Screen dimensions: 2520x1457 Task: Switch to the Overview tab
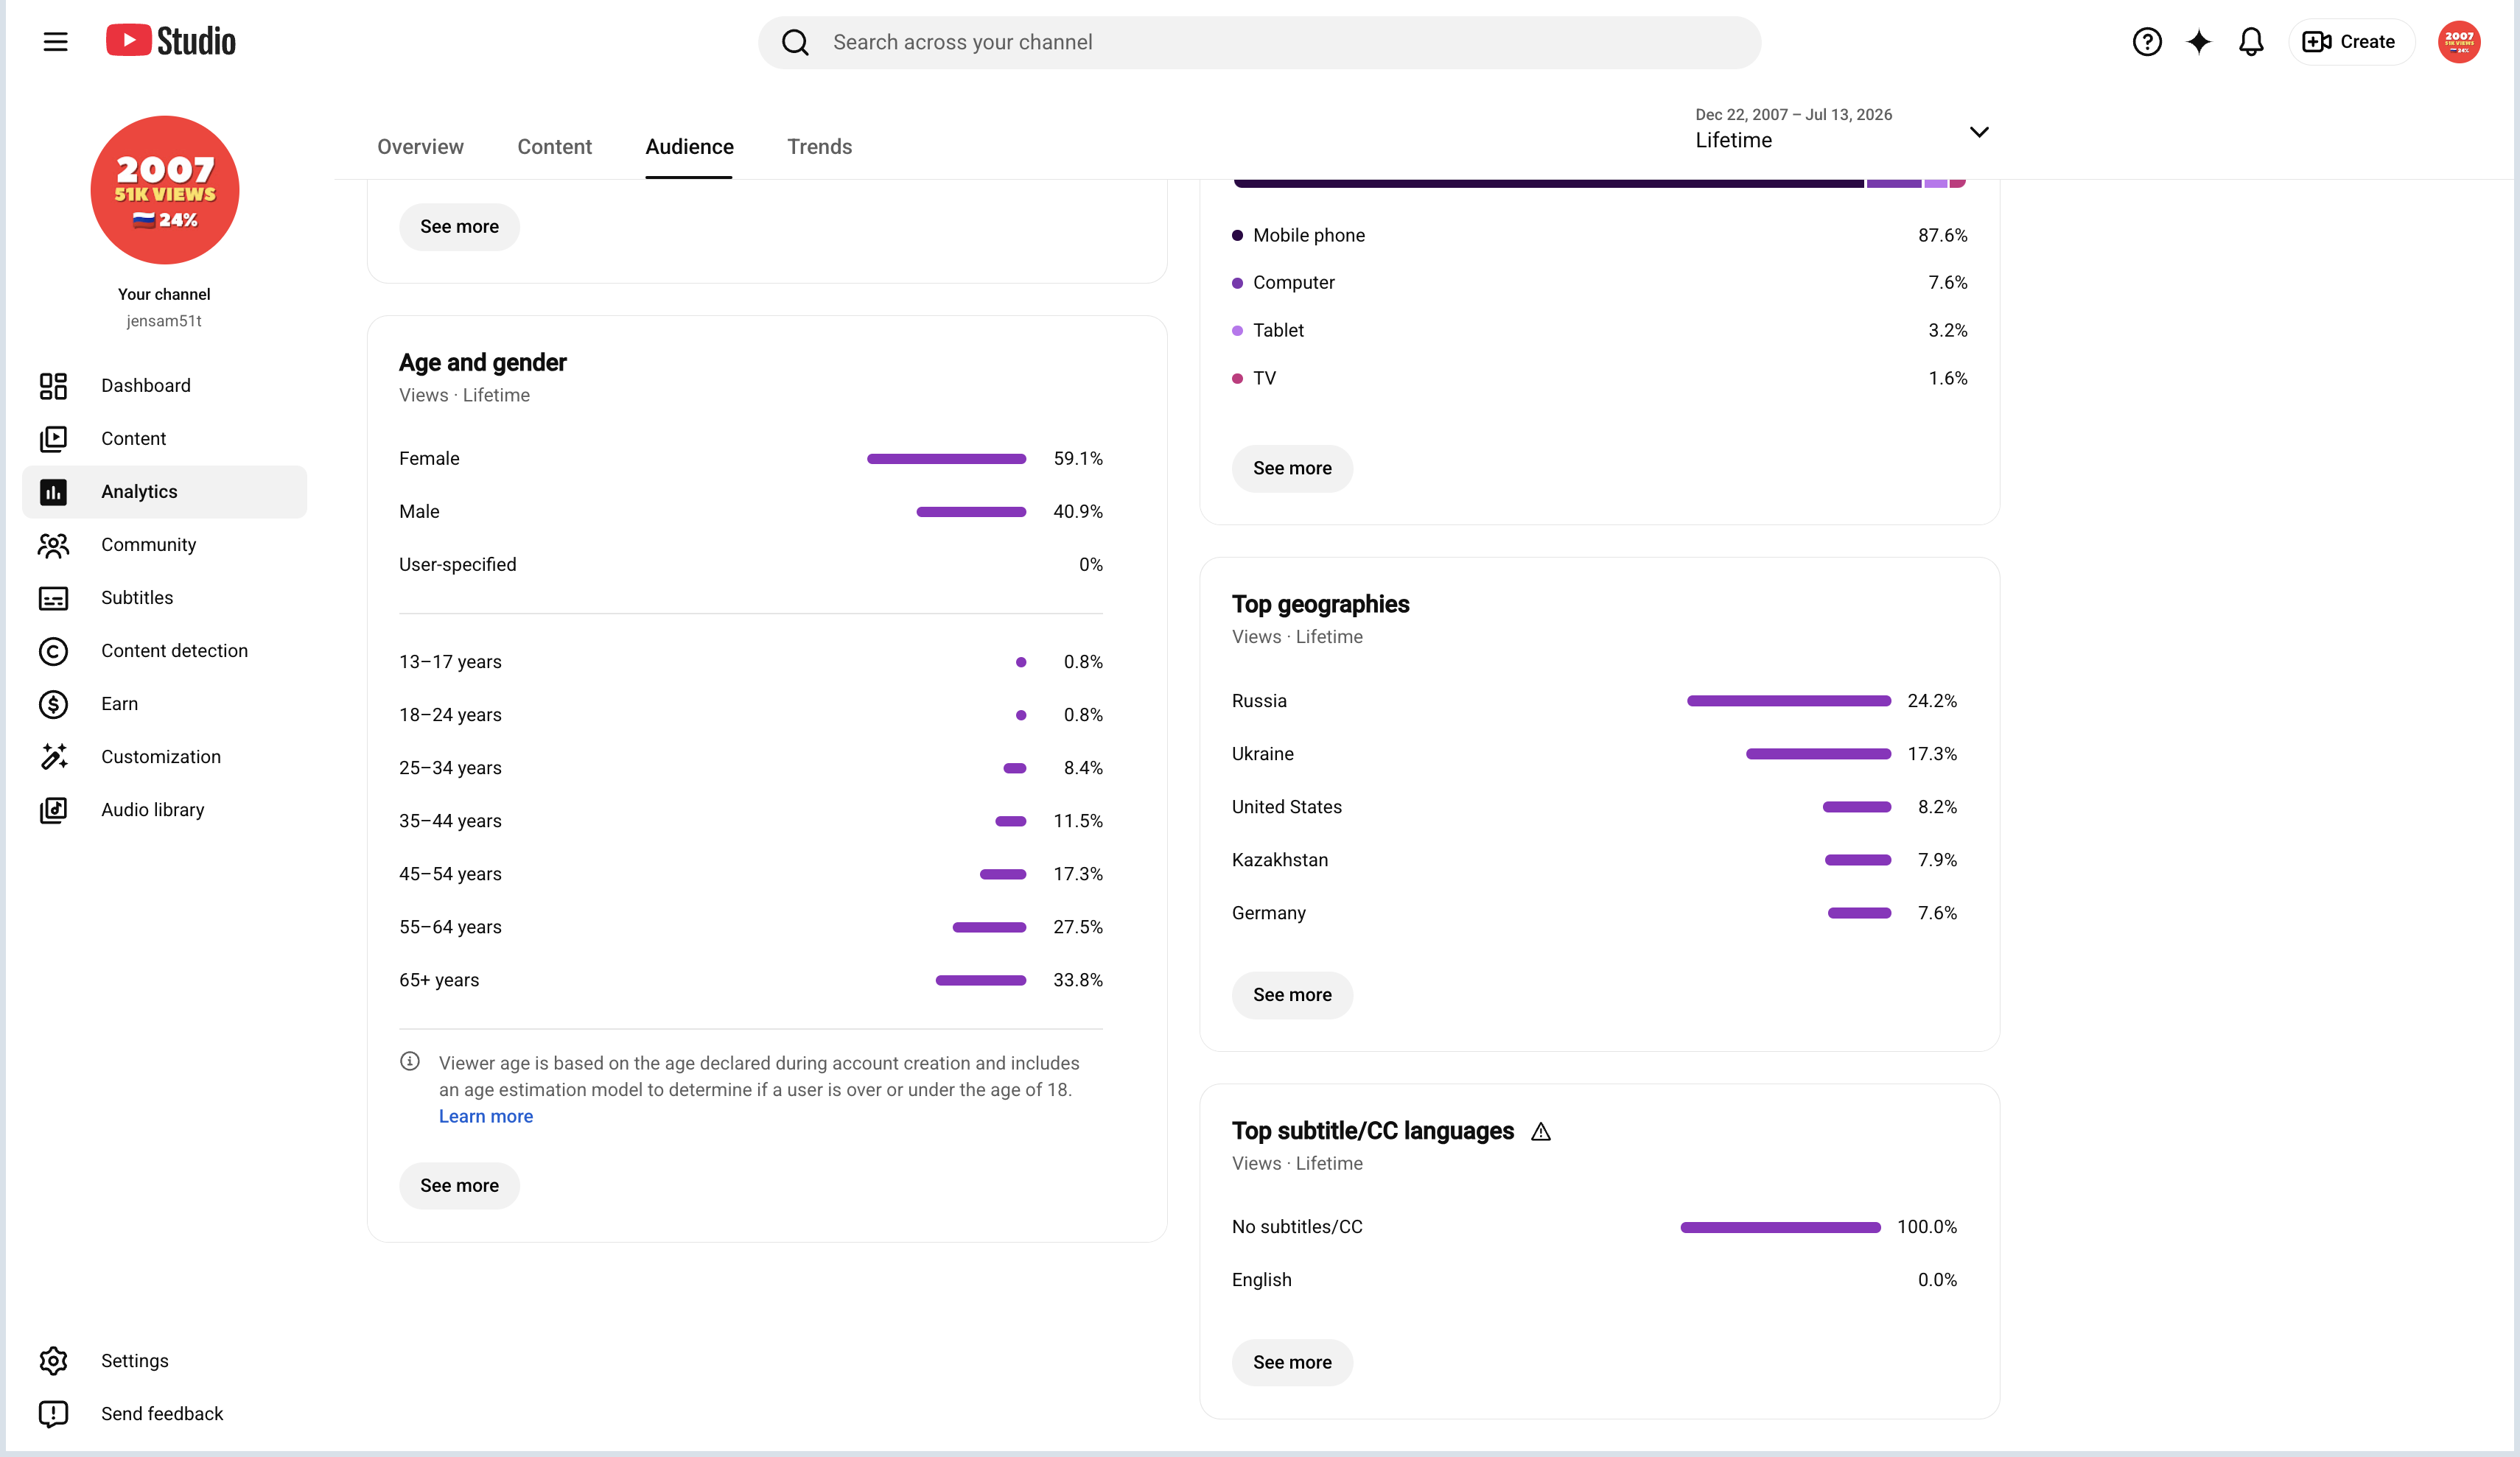tap(420, 147)
